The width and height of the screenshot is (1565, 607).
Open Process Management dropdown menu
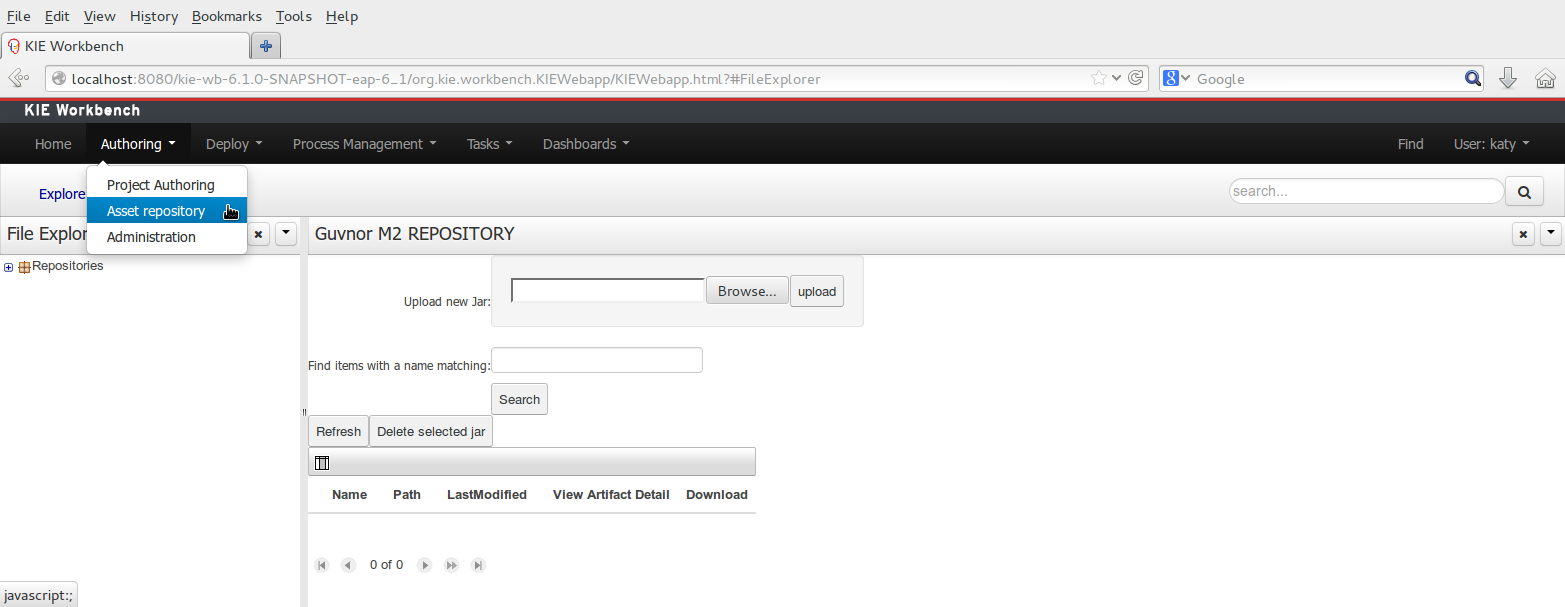(x=364, y=144)
